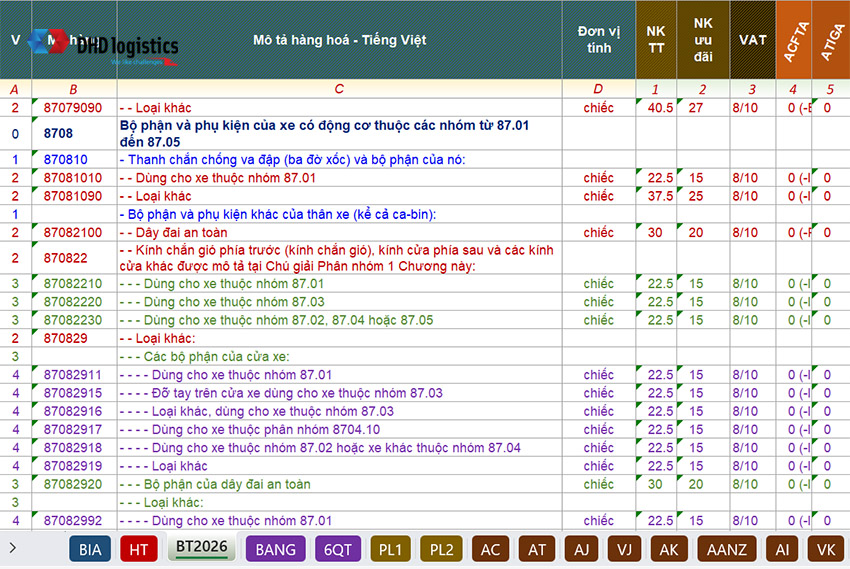
Task: Select code cell 87082230
Action: tap(74, 320)
